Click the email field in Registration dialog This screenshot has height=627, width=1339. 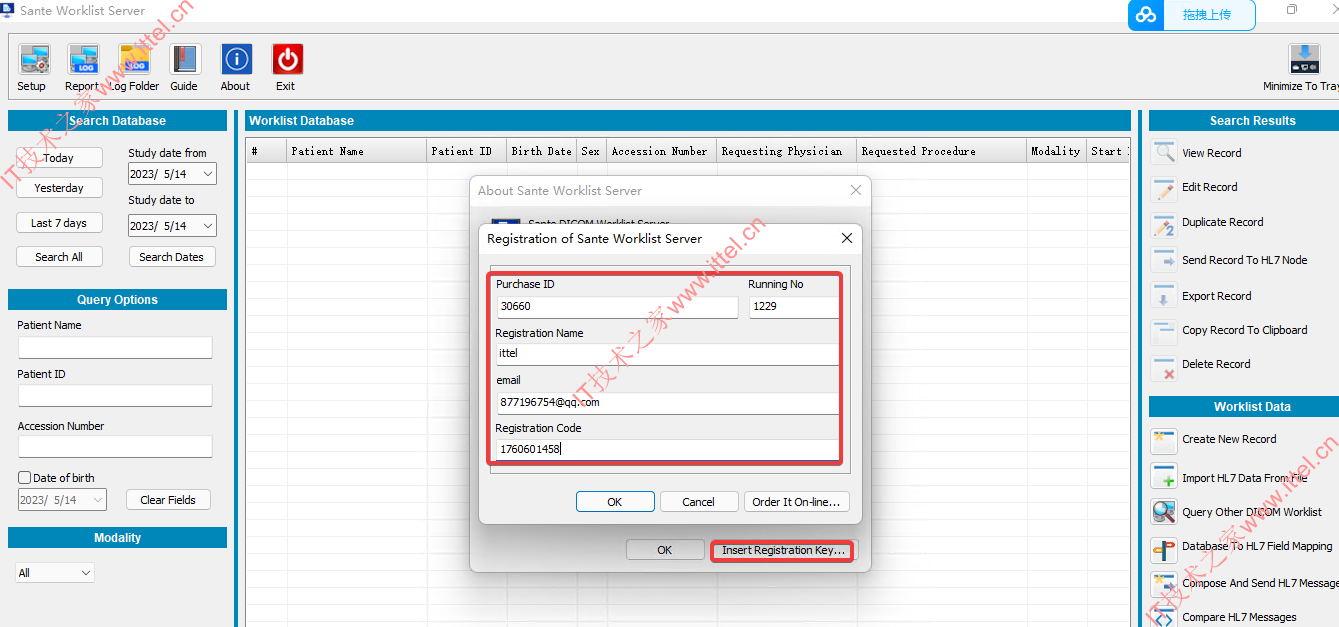pyautogui.click(x=667, y=402)
